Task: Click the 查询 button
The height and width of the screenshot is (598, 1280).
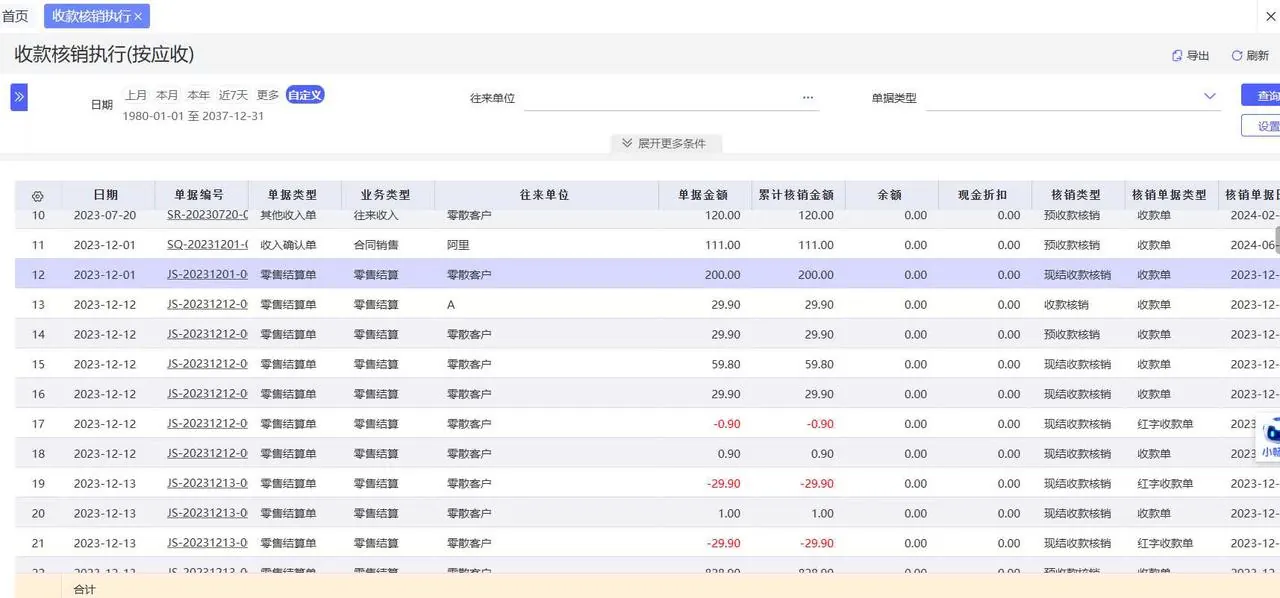Action: point(1261,95)
